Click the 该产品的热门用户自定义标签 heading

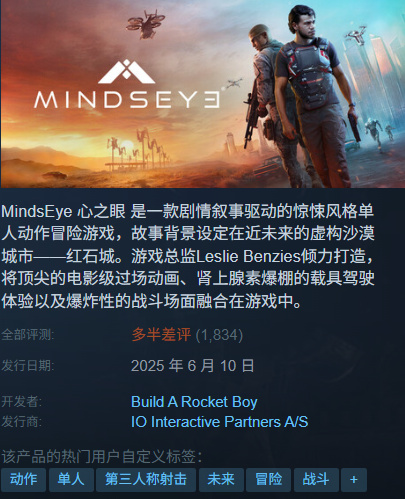click(102, 457)
